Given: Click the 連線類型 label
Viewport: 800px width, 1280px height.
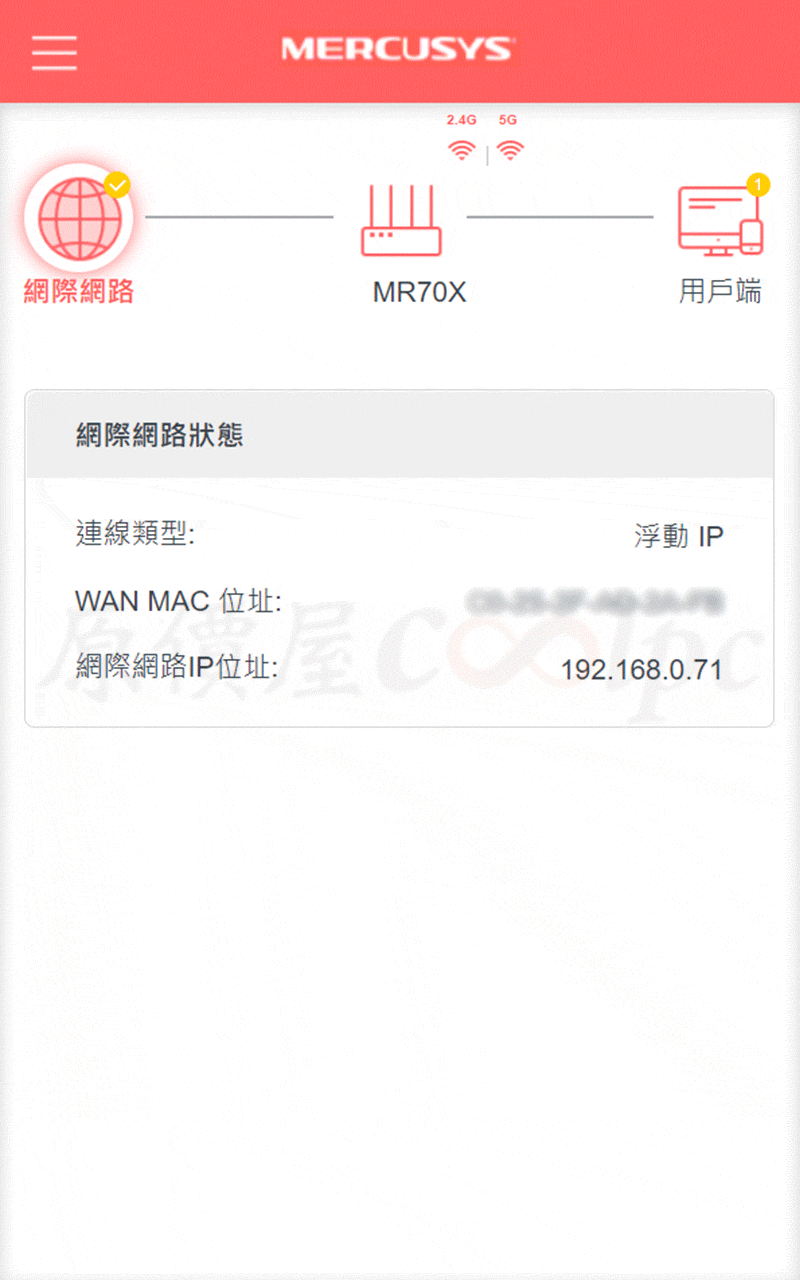Looking at the screenshot, I should (135, 534).
